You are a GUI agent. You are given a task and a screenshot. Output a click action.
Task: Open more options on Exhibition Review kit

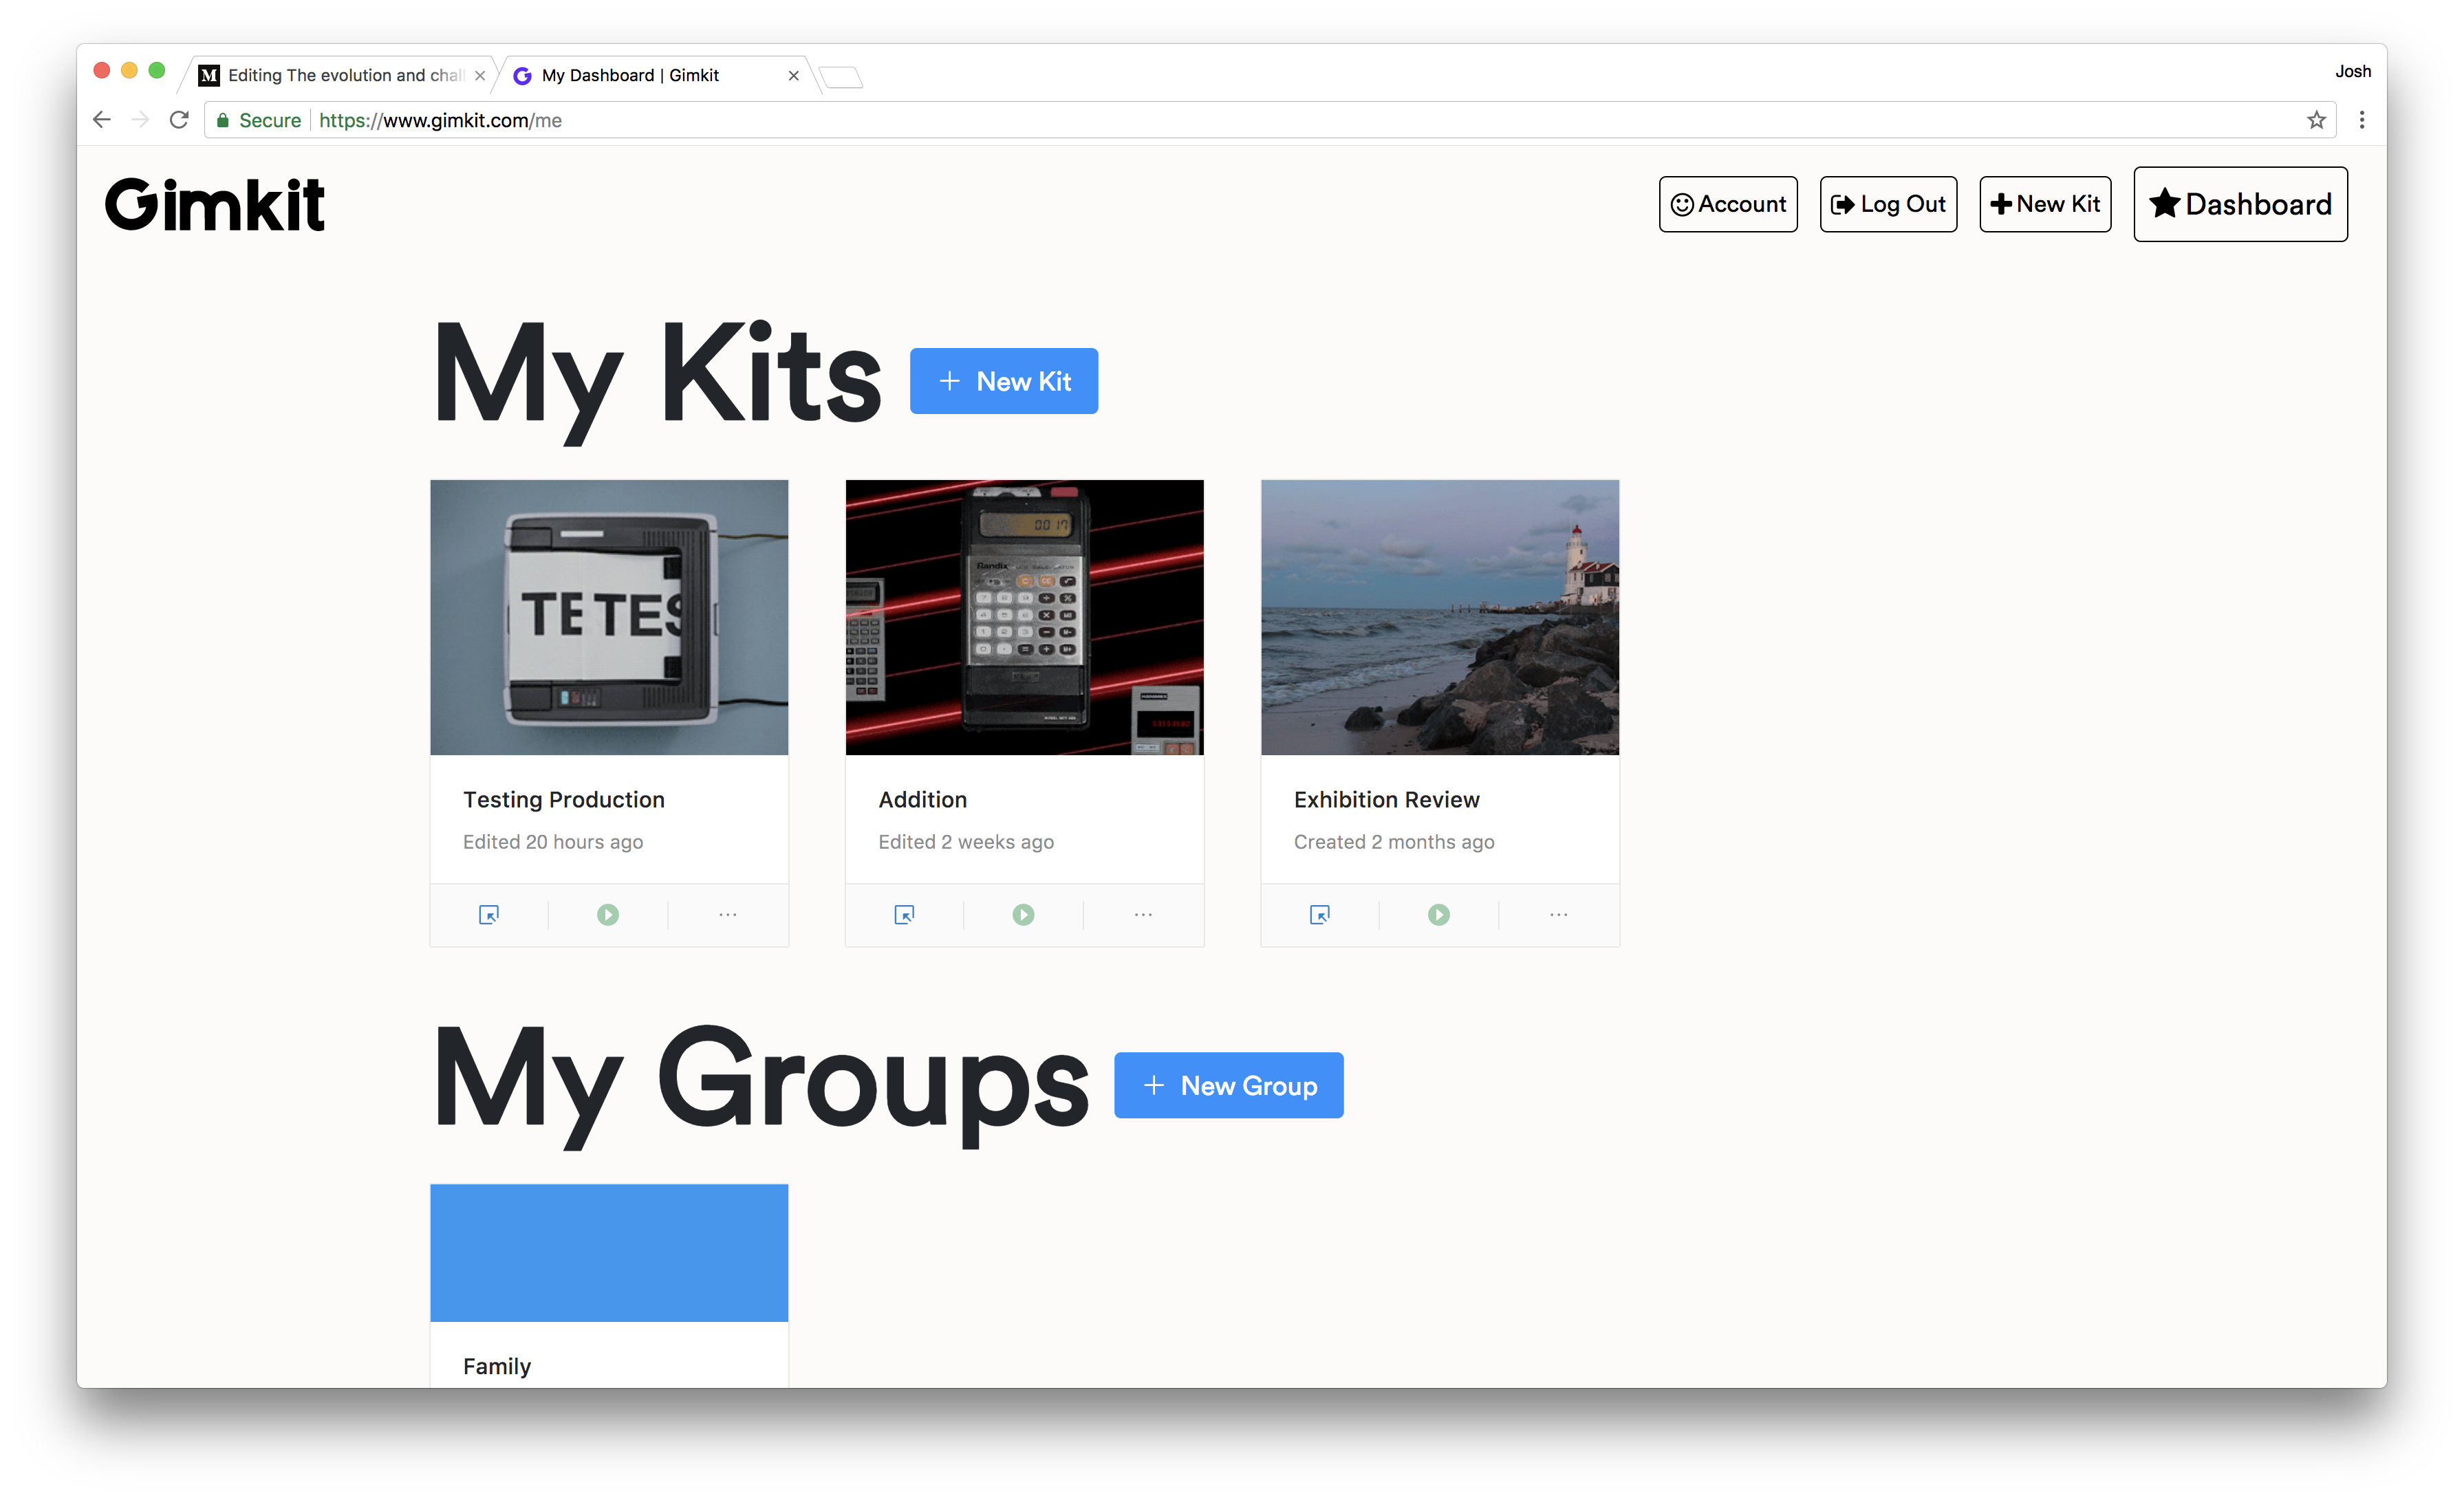(1558, 914)
